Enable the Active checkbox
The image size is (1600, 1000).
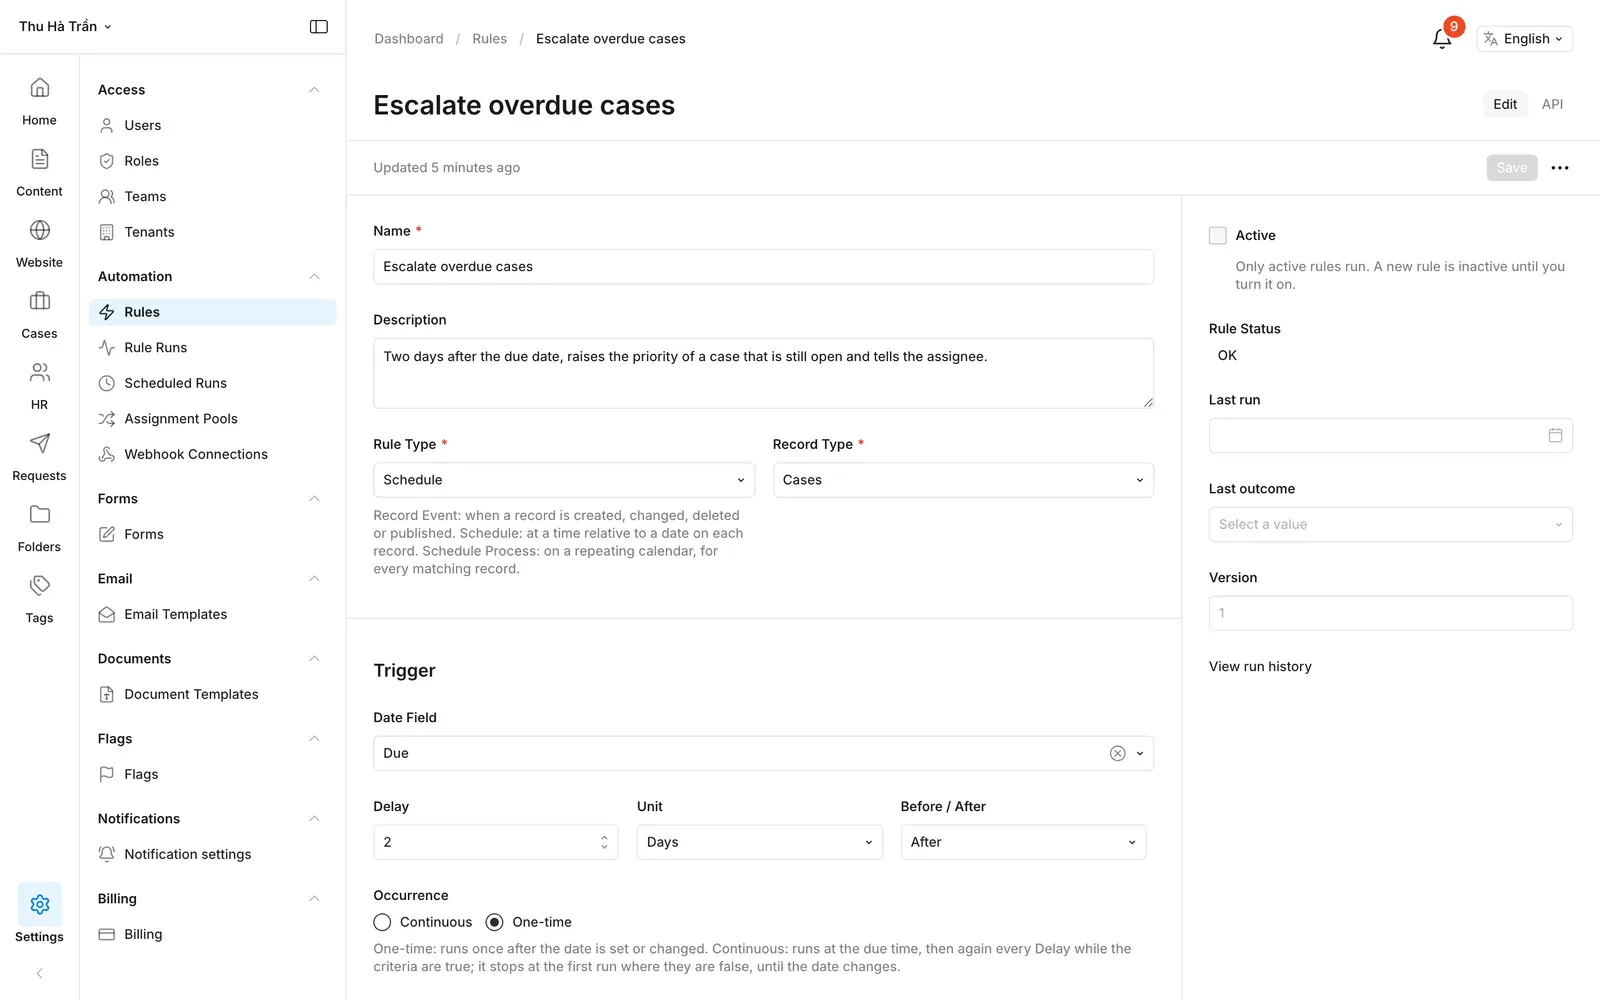(x=1218, y=236)
